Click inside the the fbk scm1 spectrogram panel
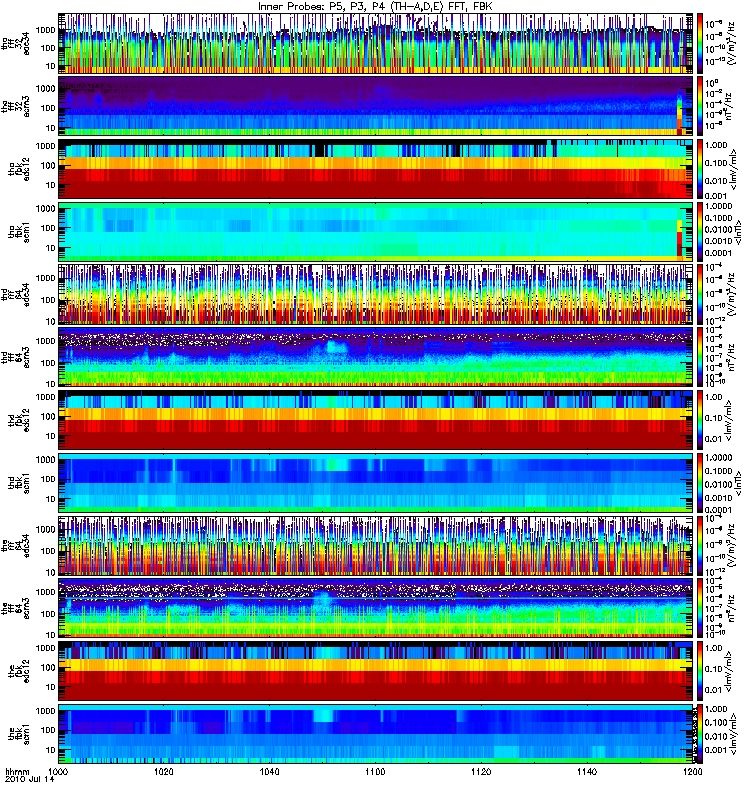 pos(376,734)
